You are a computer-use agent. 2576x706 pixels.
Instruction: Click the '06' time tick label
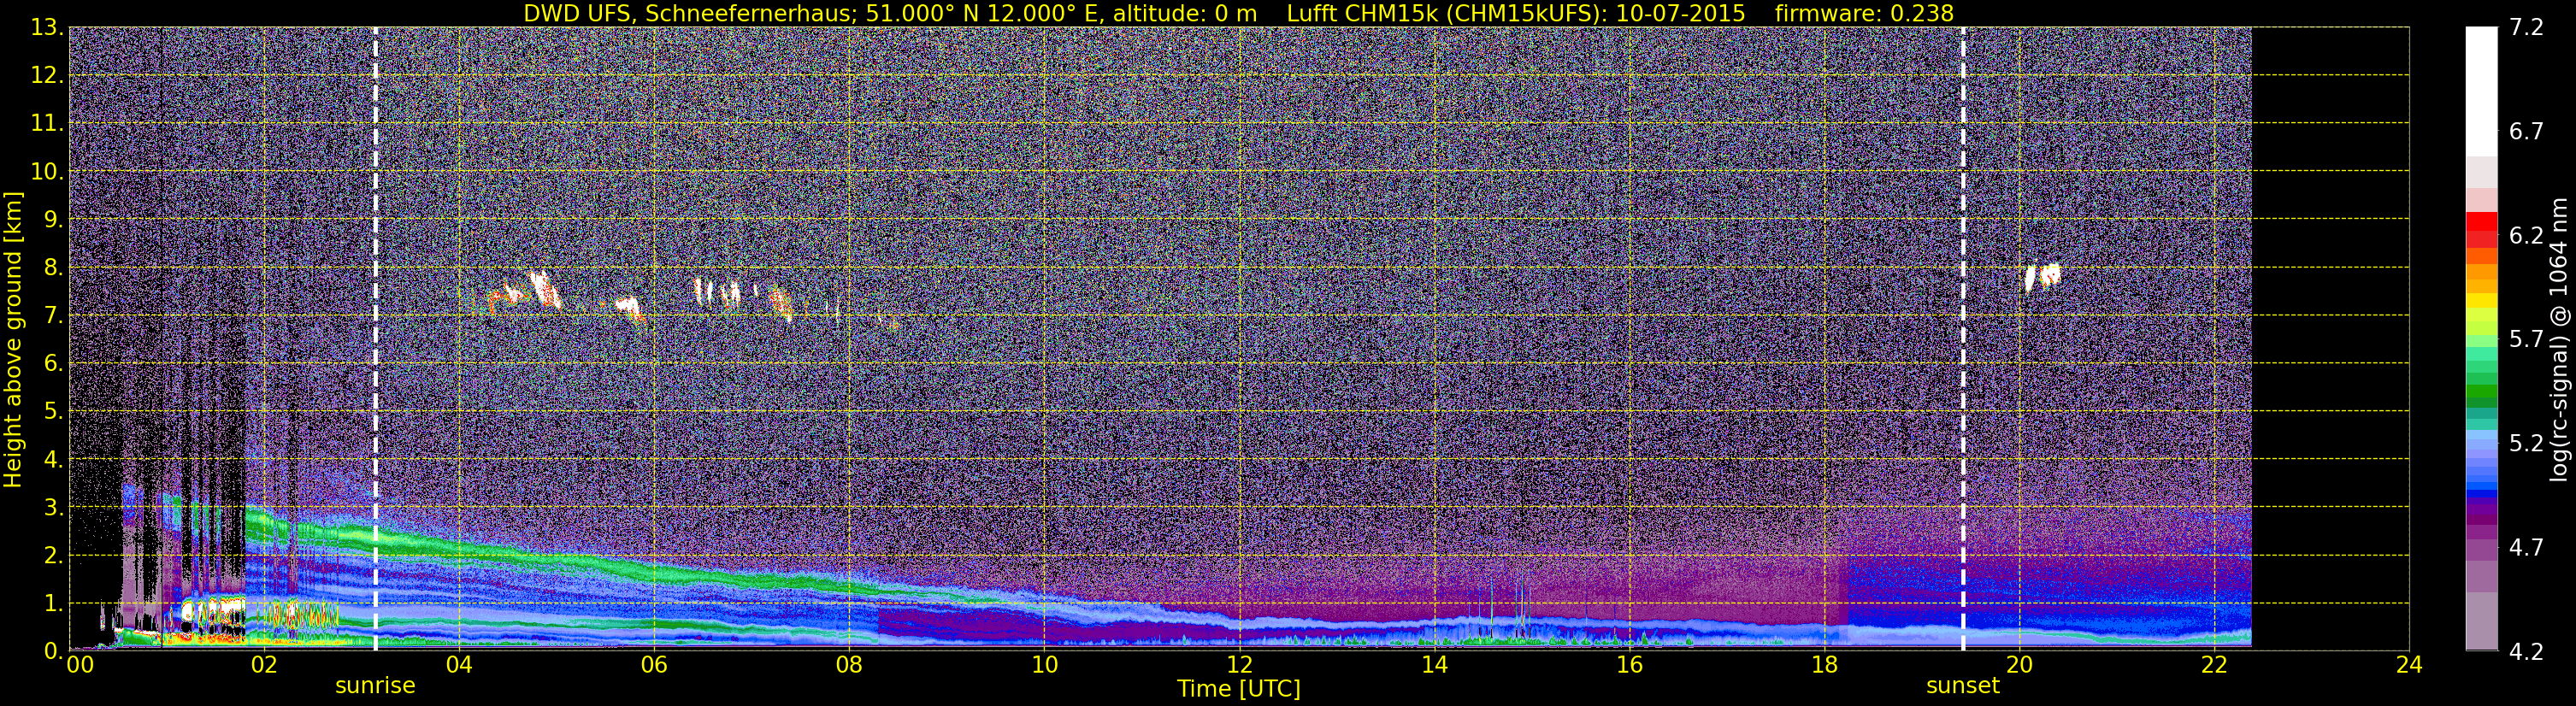click(x=653, y=665)
